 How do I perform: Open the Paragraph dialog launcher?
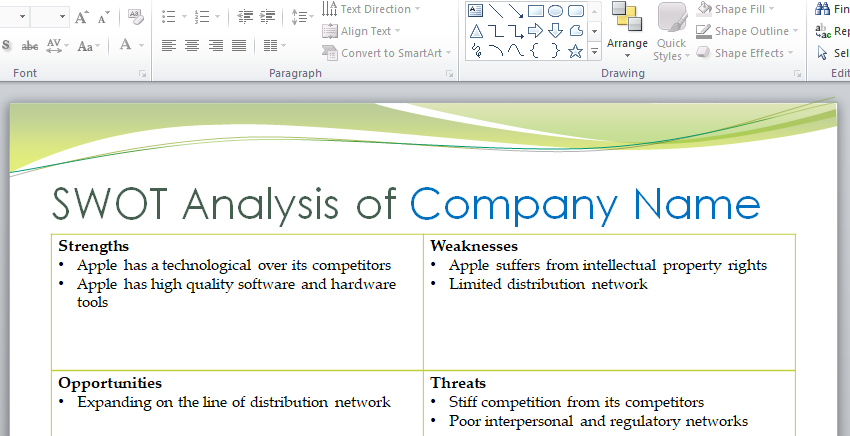point(449,74)
